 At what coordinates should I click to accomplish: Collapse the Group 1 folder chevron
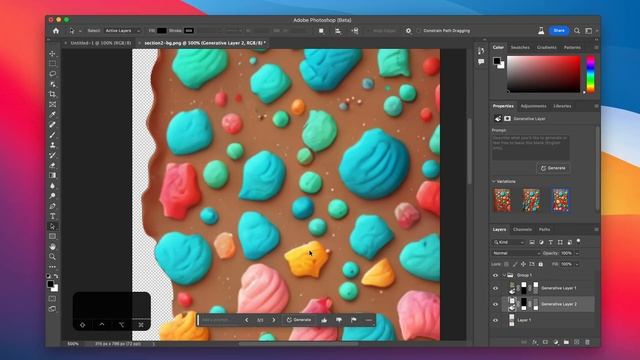click(504, 276)
